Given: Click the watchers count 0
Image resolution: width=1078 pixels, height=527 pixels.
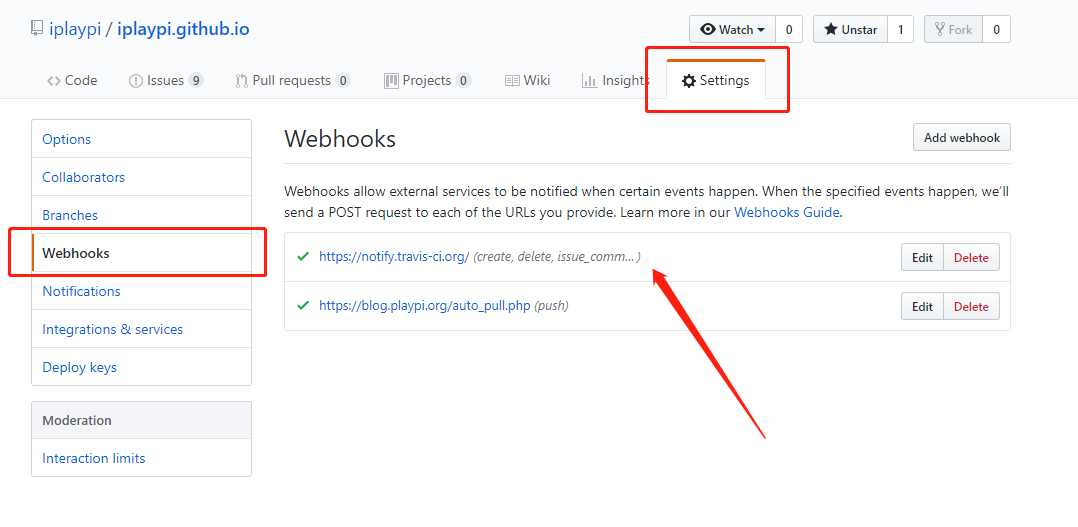Looking at the screenshot, I should tap(789, 30).
